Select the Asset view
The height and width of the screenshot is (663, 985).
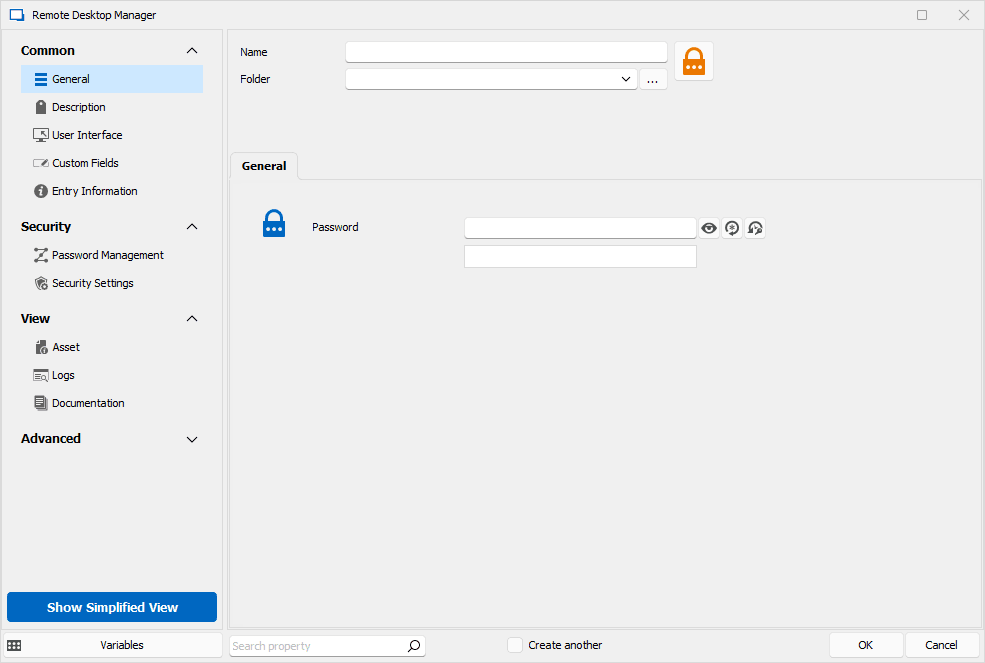click(x=112, y=347)
